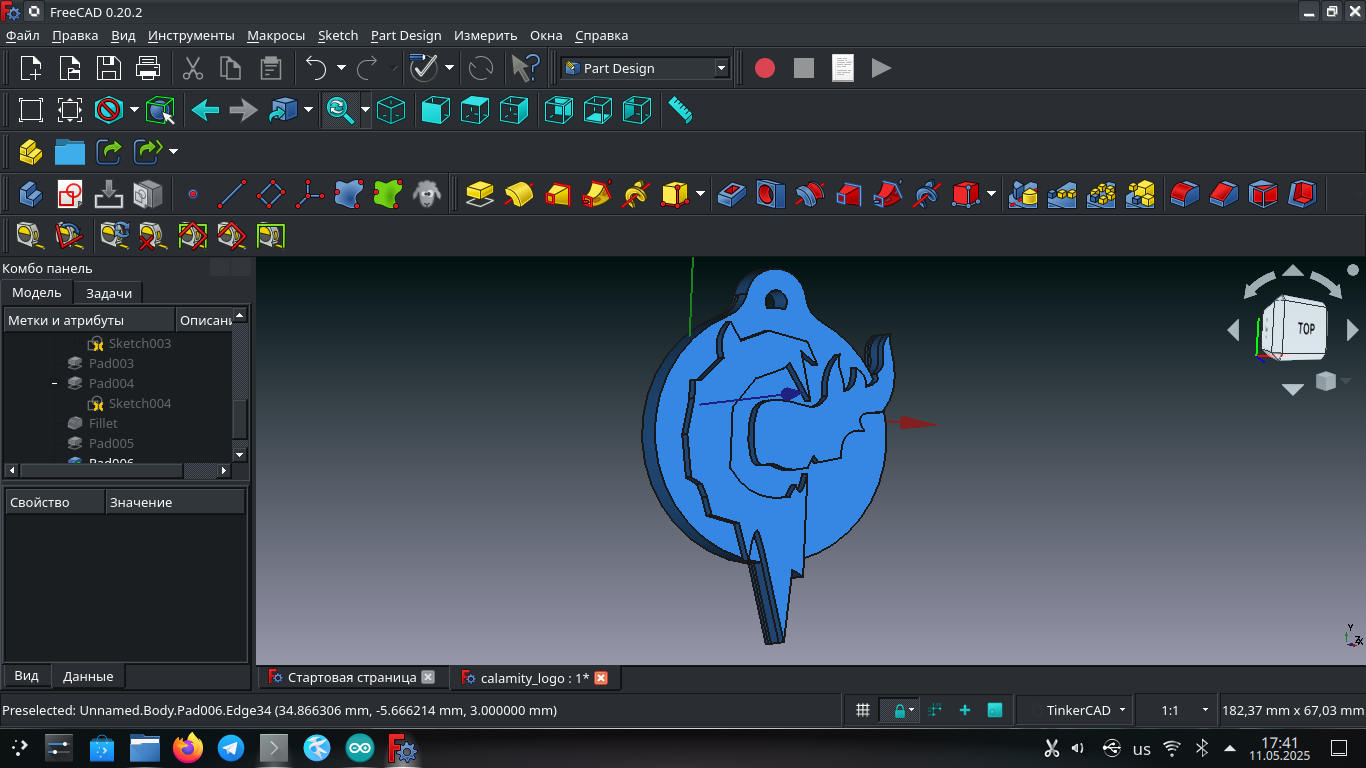
Task: Click the sheep-head icon in the toolbar
Action: click(427, 193)
